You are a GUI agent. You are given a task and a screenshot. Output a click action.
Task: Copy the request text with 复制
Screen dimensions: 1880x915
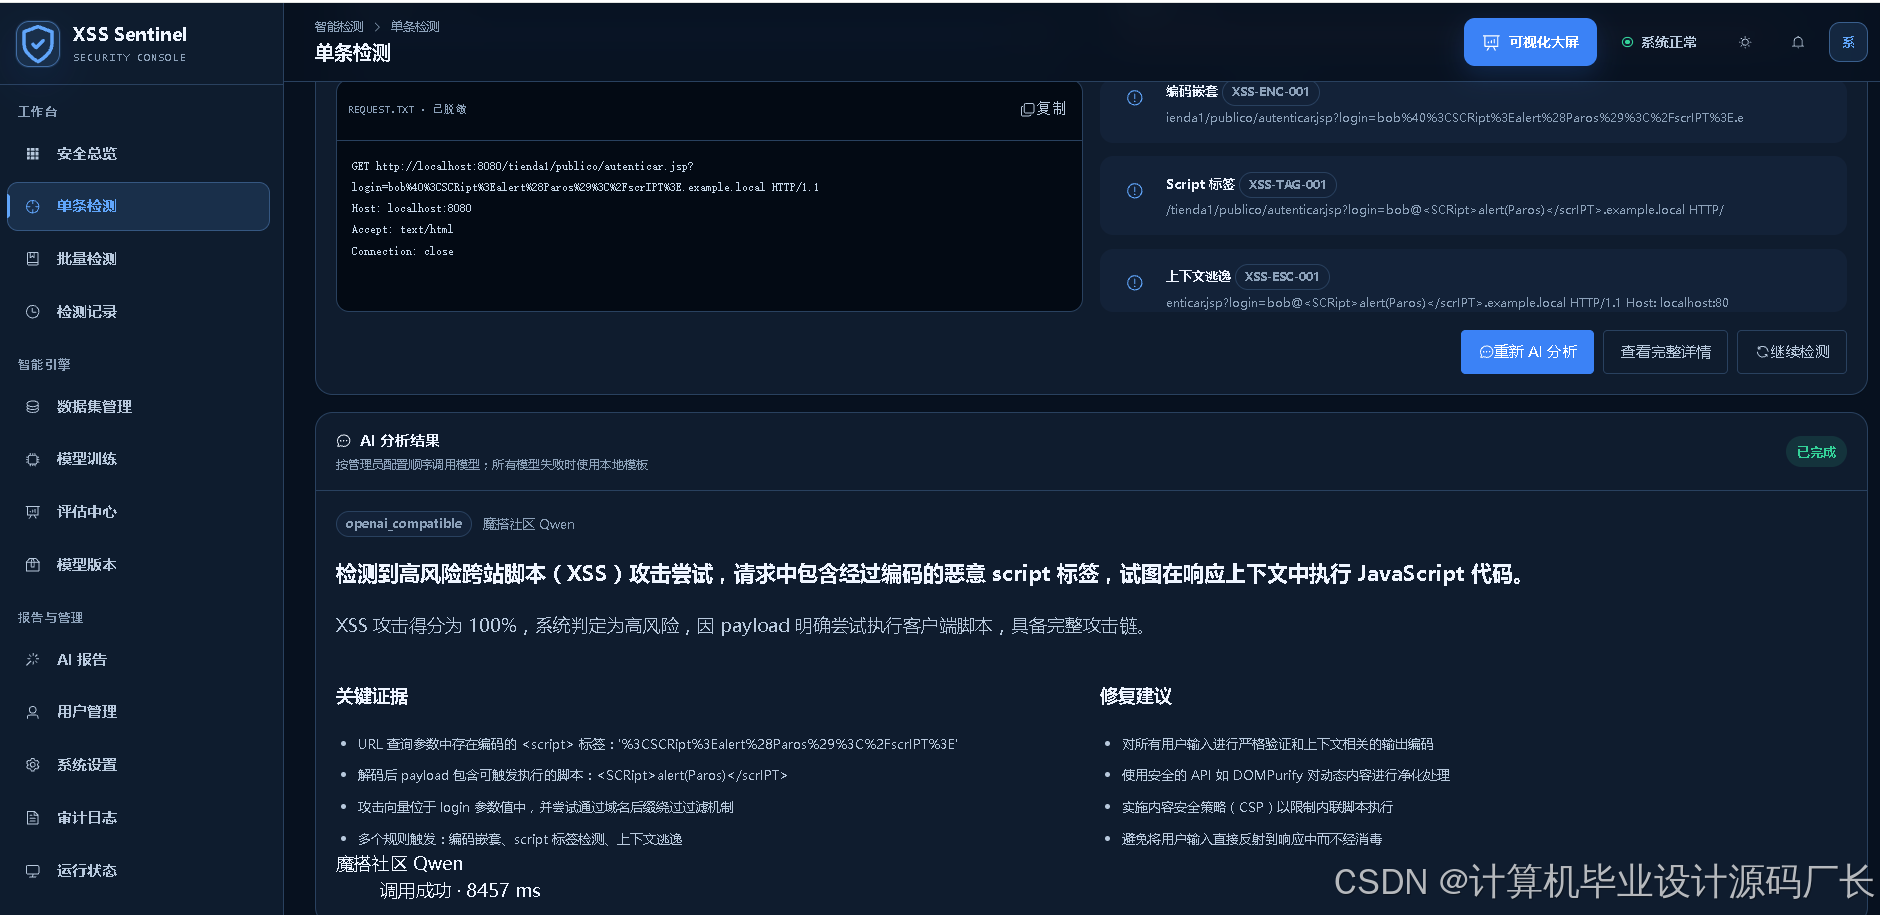click(x=1043, y=109)
